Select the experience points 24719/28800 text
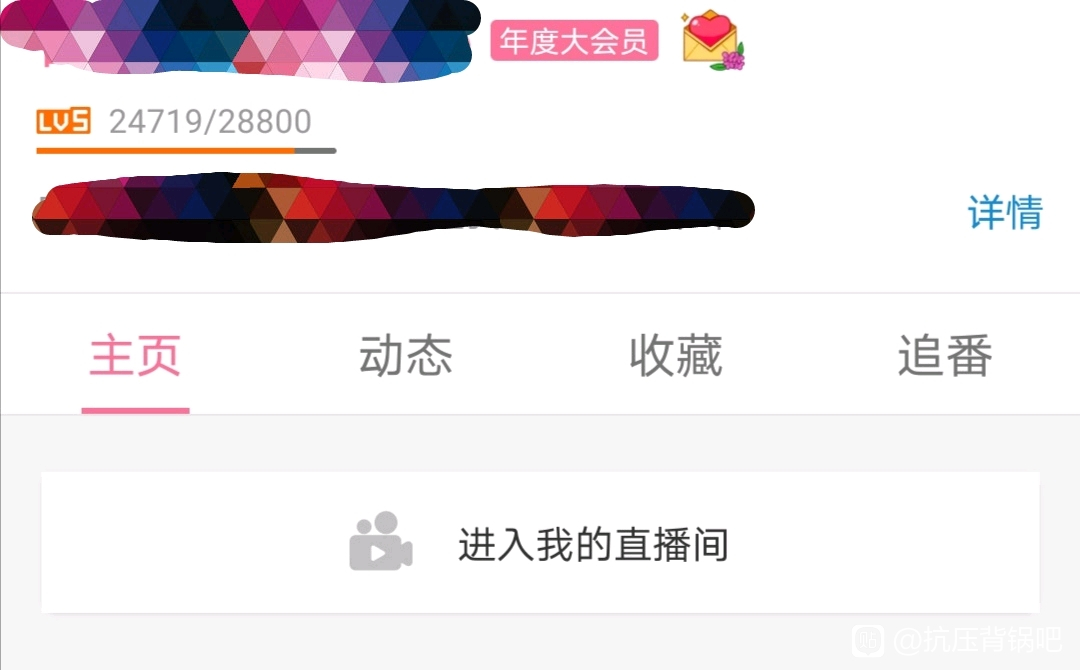Screen dimensions: 1080x670 tap(210, 121)
